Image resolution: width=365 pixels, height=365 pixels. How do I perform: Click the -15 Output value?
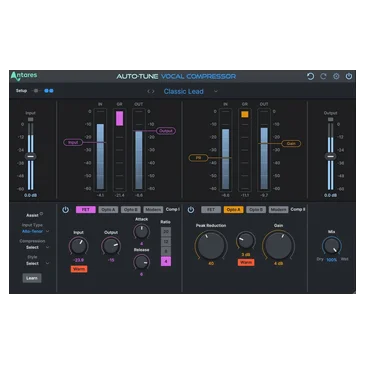(x=111, y=260)
